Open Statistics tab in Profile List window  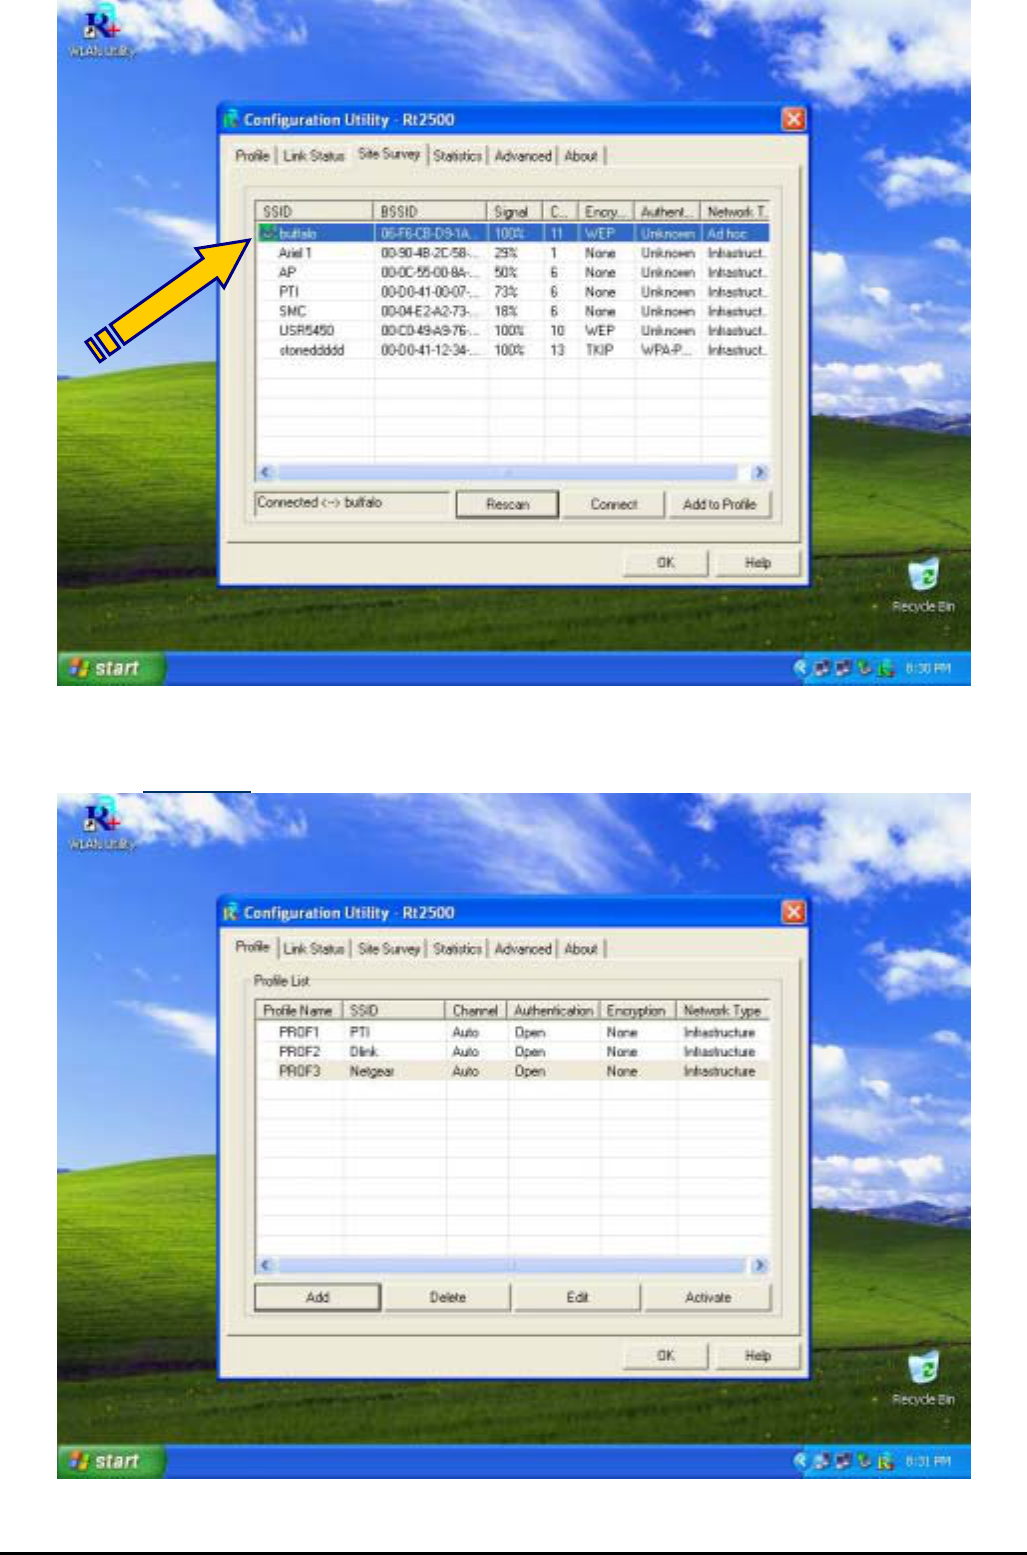coord(457,949)
